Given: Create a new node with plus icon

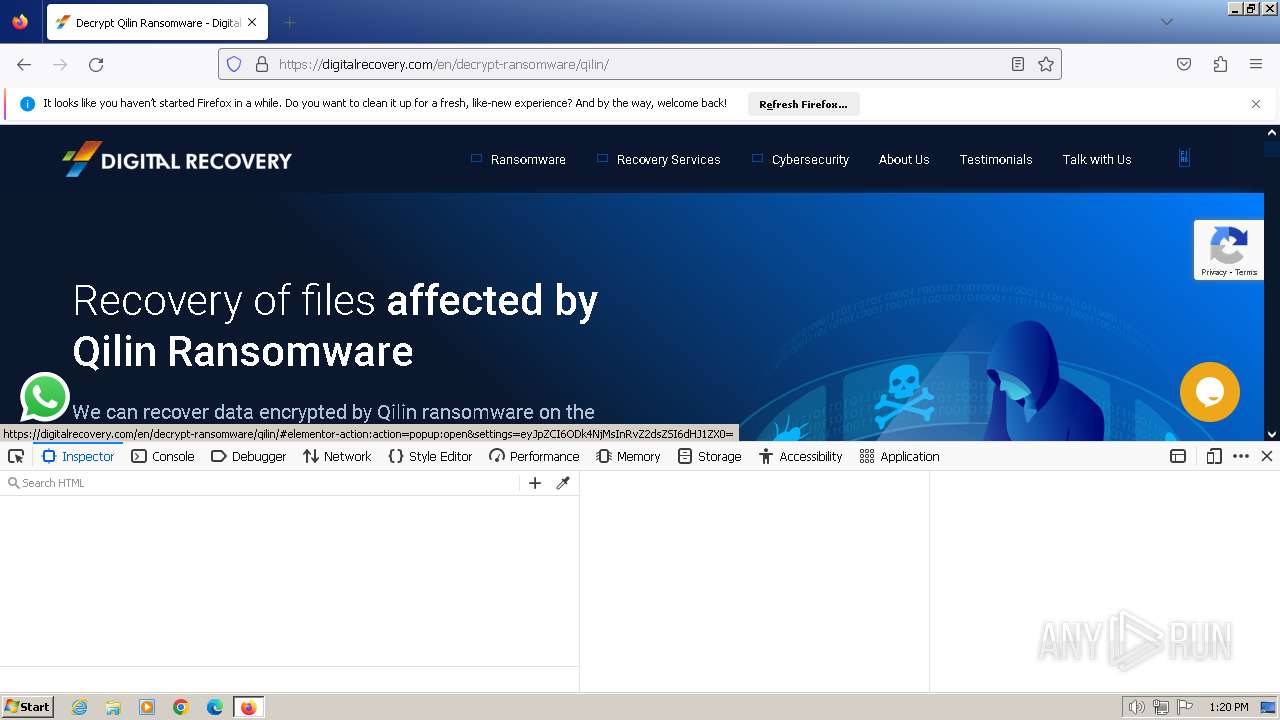Looking at the screenshot, I should pos(535,483).
